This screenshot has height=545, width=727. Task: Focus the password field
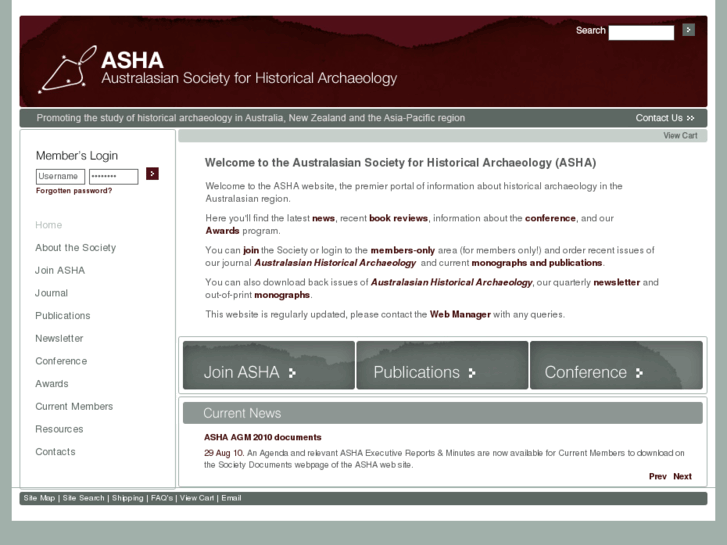(x=114, y=176)
